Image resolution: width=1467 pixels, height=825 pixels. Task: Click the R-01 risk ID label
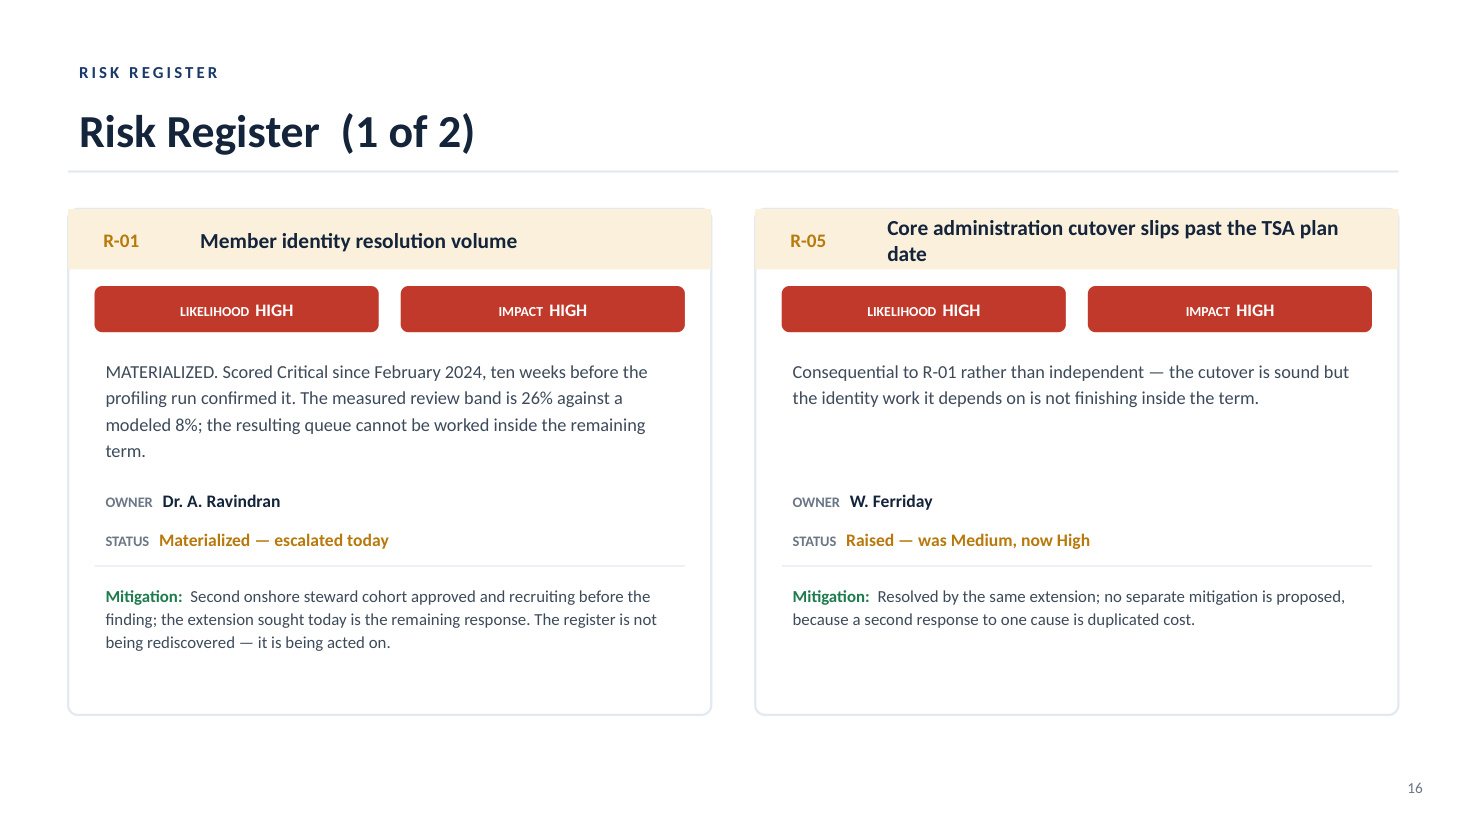coord(121,241)
